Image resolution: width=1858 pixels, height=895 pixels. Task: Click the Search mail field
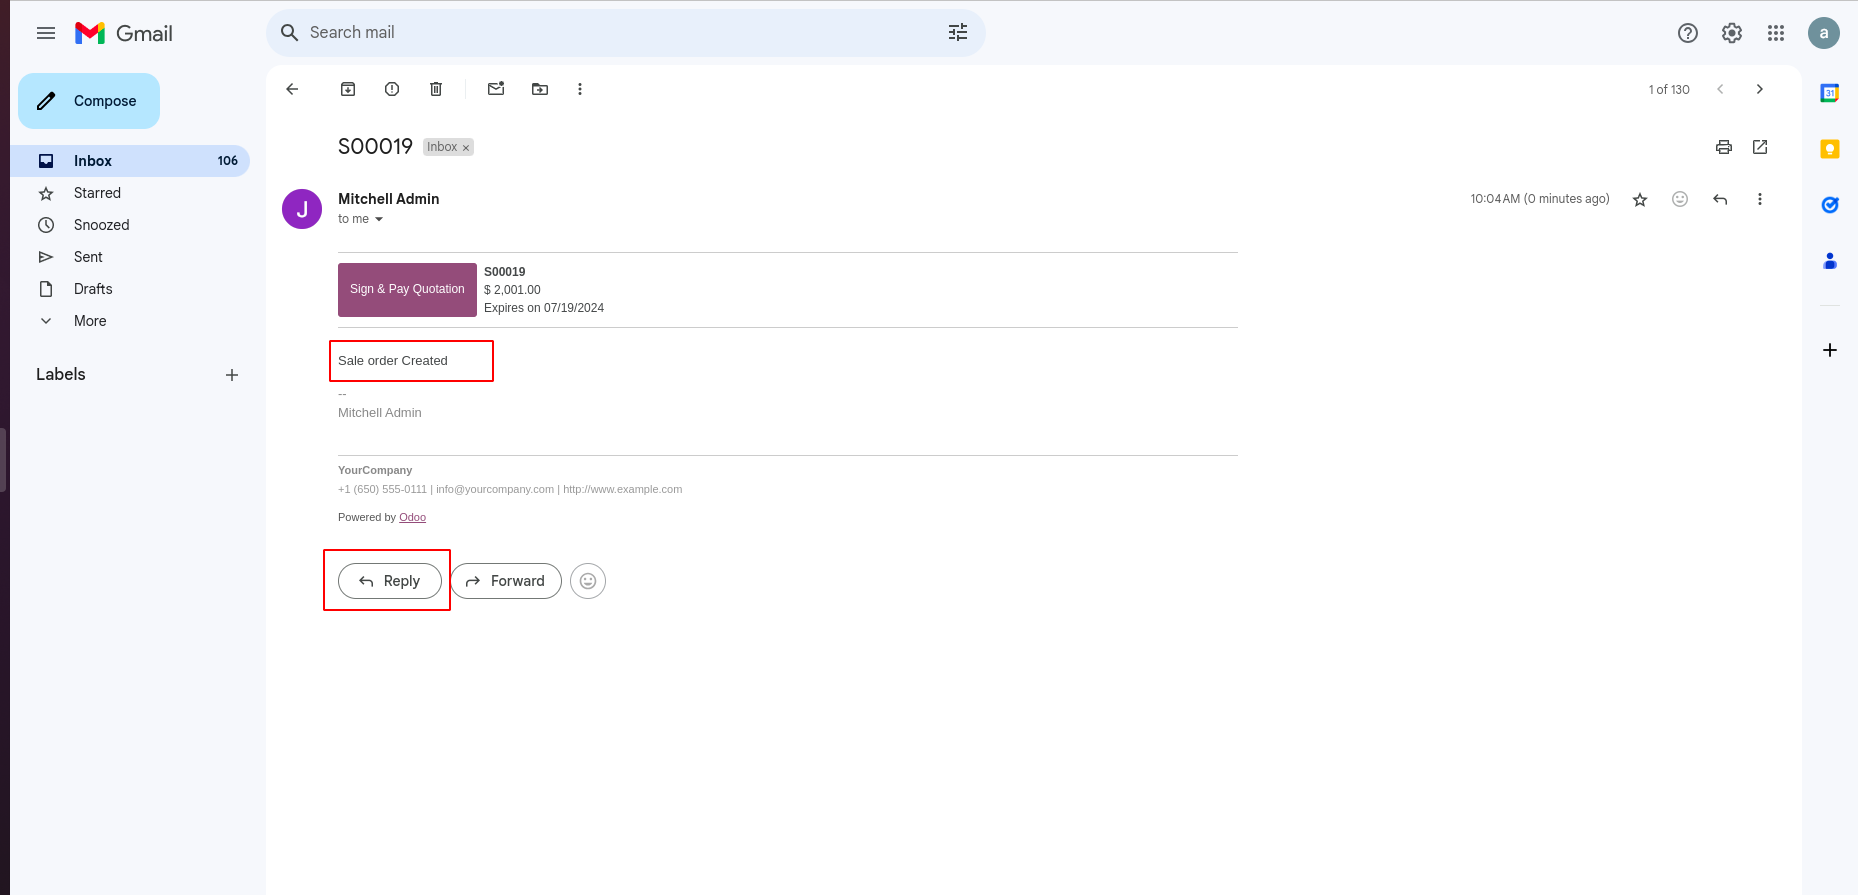pyautogui.click(x=625, y=33)
